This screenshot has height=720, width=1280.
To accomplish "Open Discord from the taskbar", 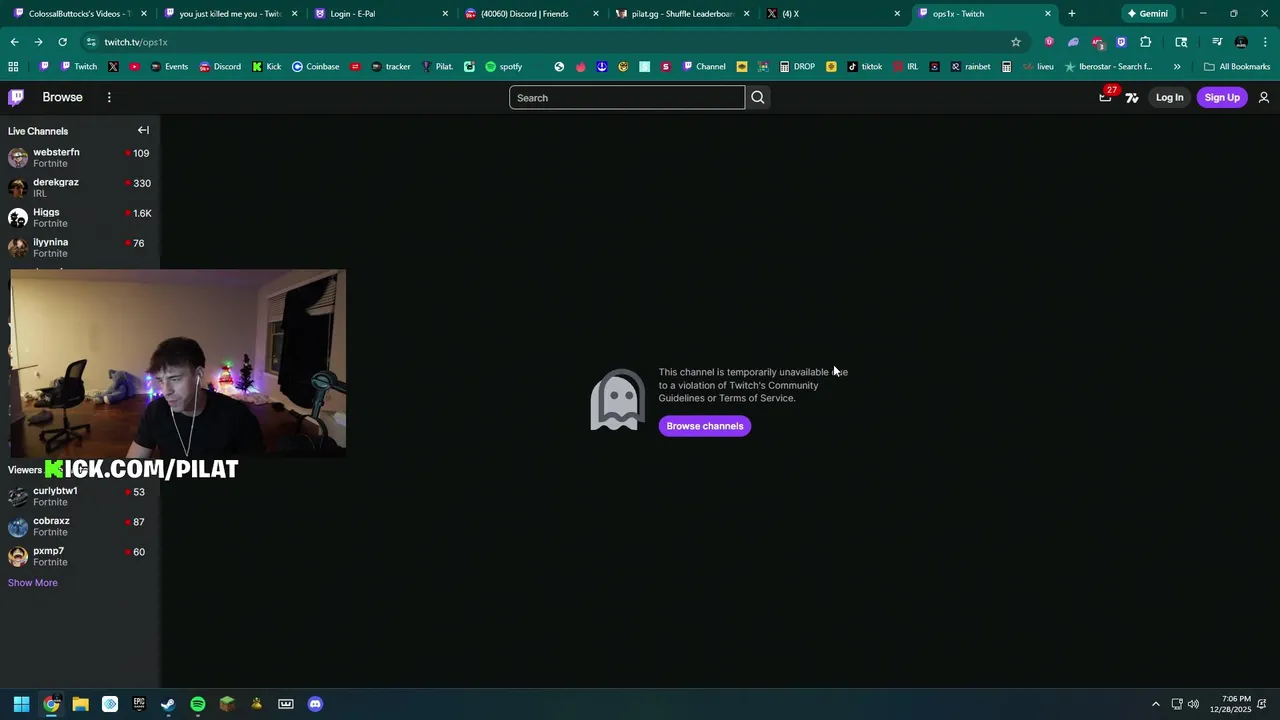I will pos(315,704).
